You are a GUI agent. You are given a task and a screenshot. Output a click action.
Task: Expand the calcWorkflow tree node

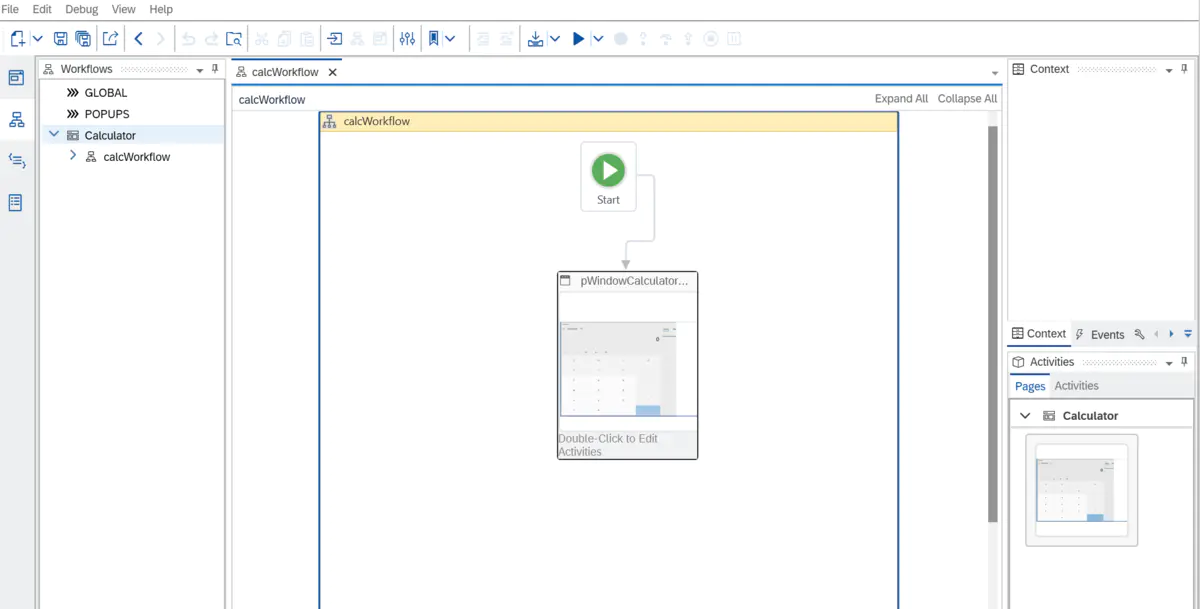[x=73, y=156]
